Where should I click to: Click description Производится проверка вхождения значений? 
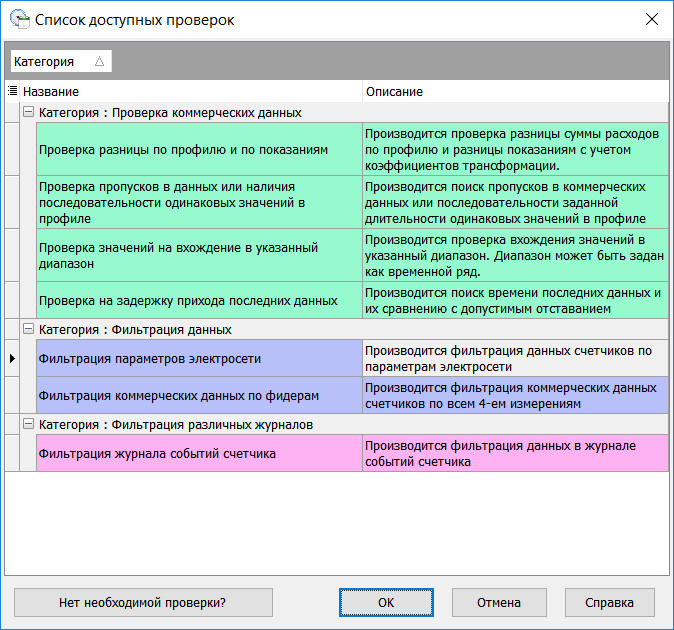515,255
